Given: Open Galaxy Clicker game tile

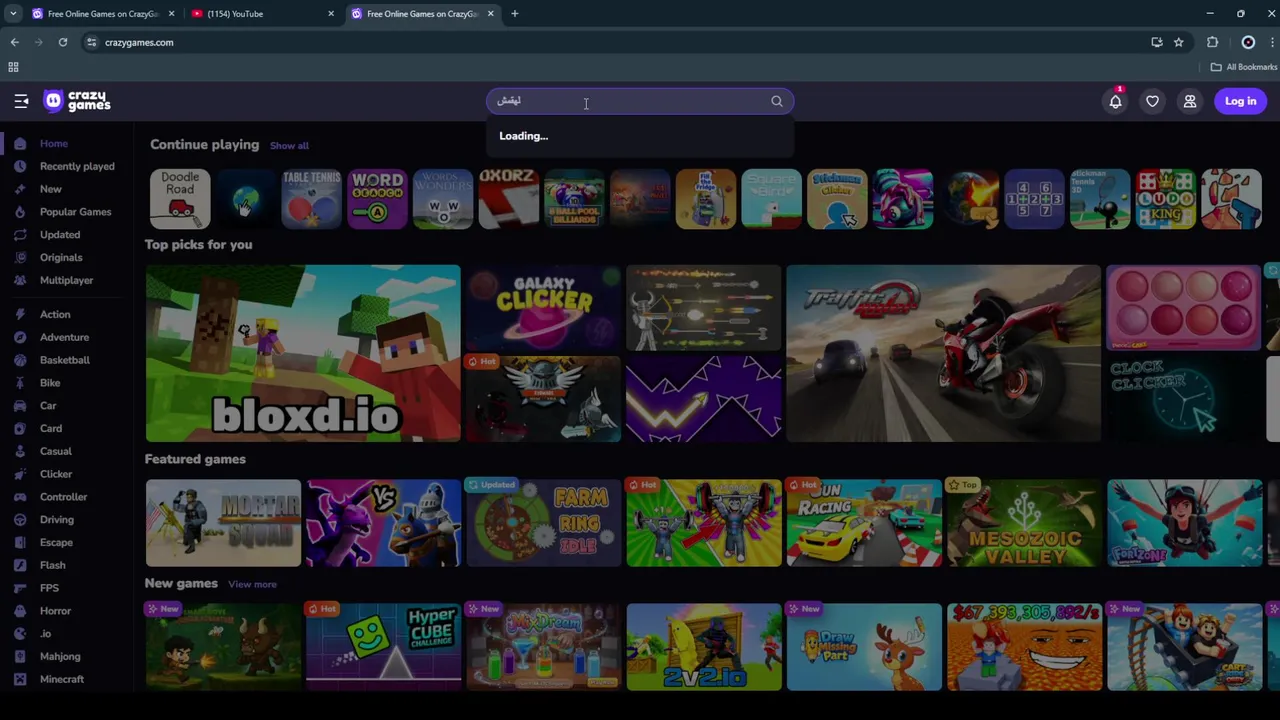Looking at the screenshot, I should coord(543,308).
